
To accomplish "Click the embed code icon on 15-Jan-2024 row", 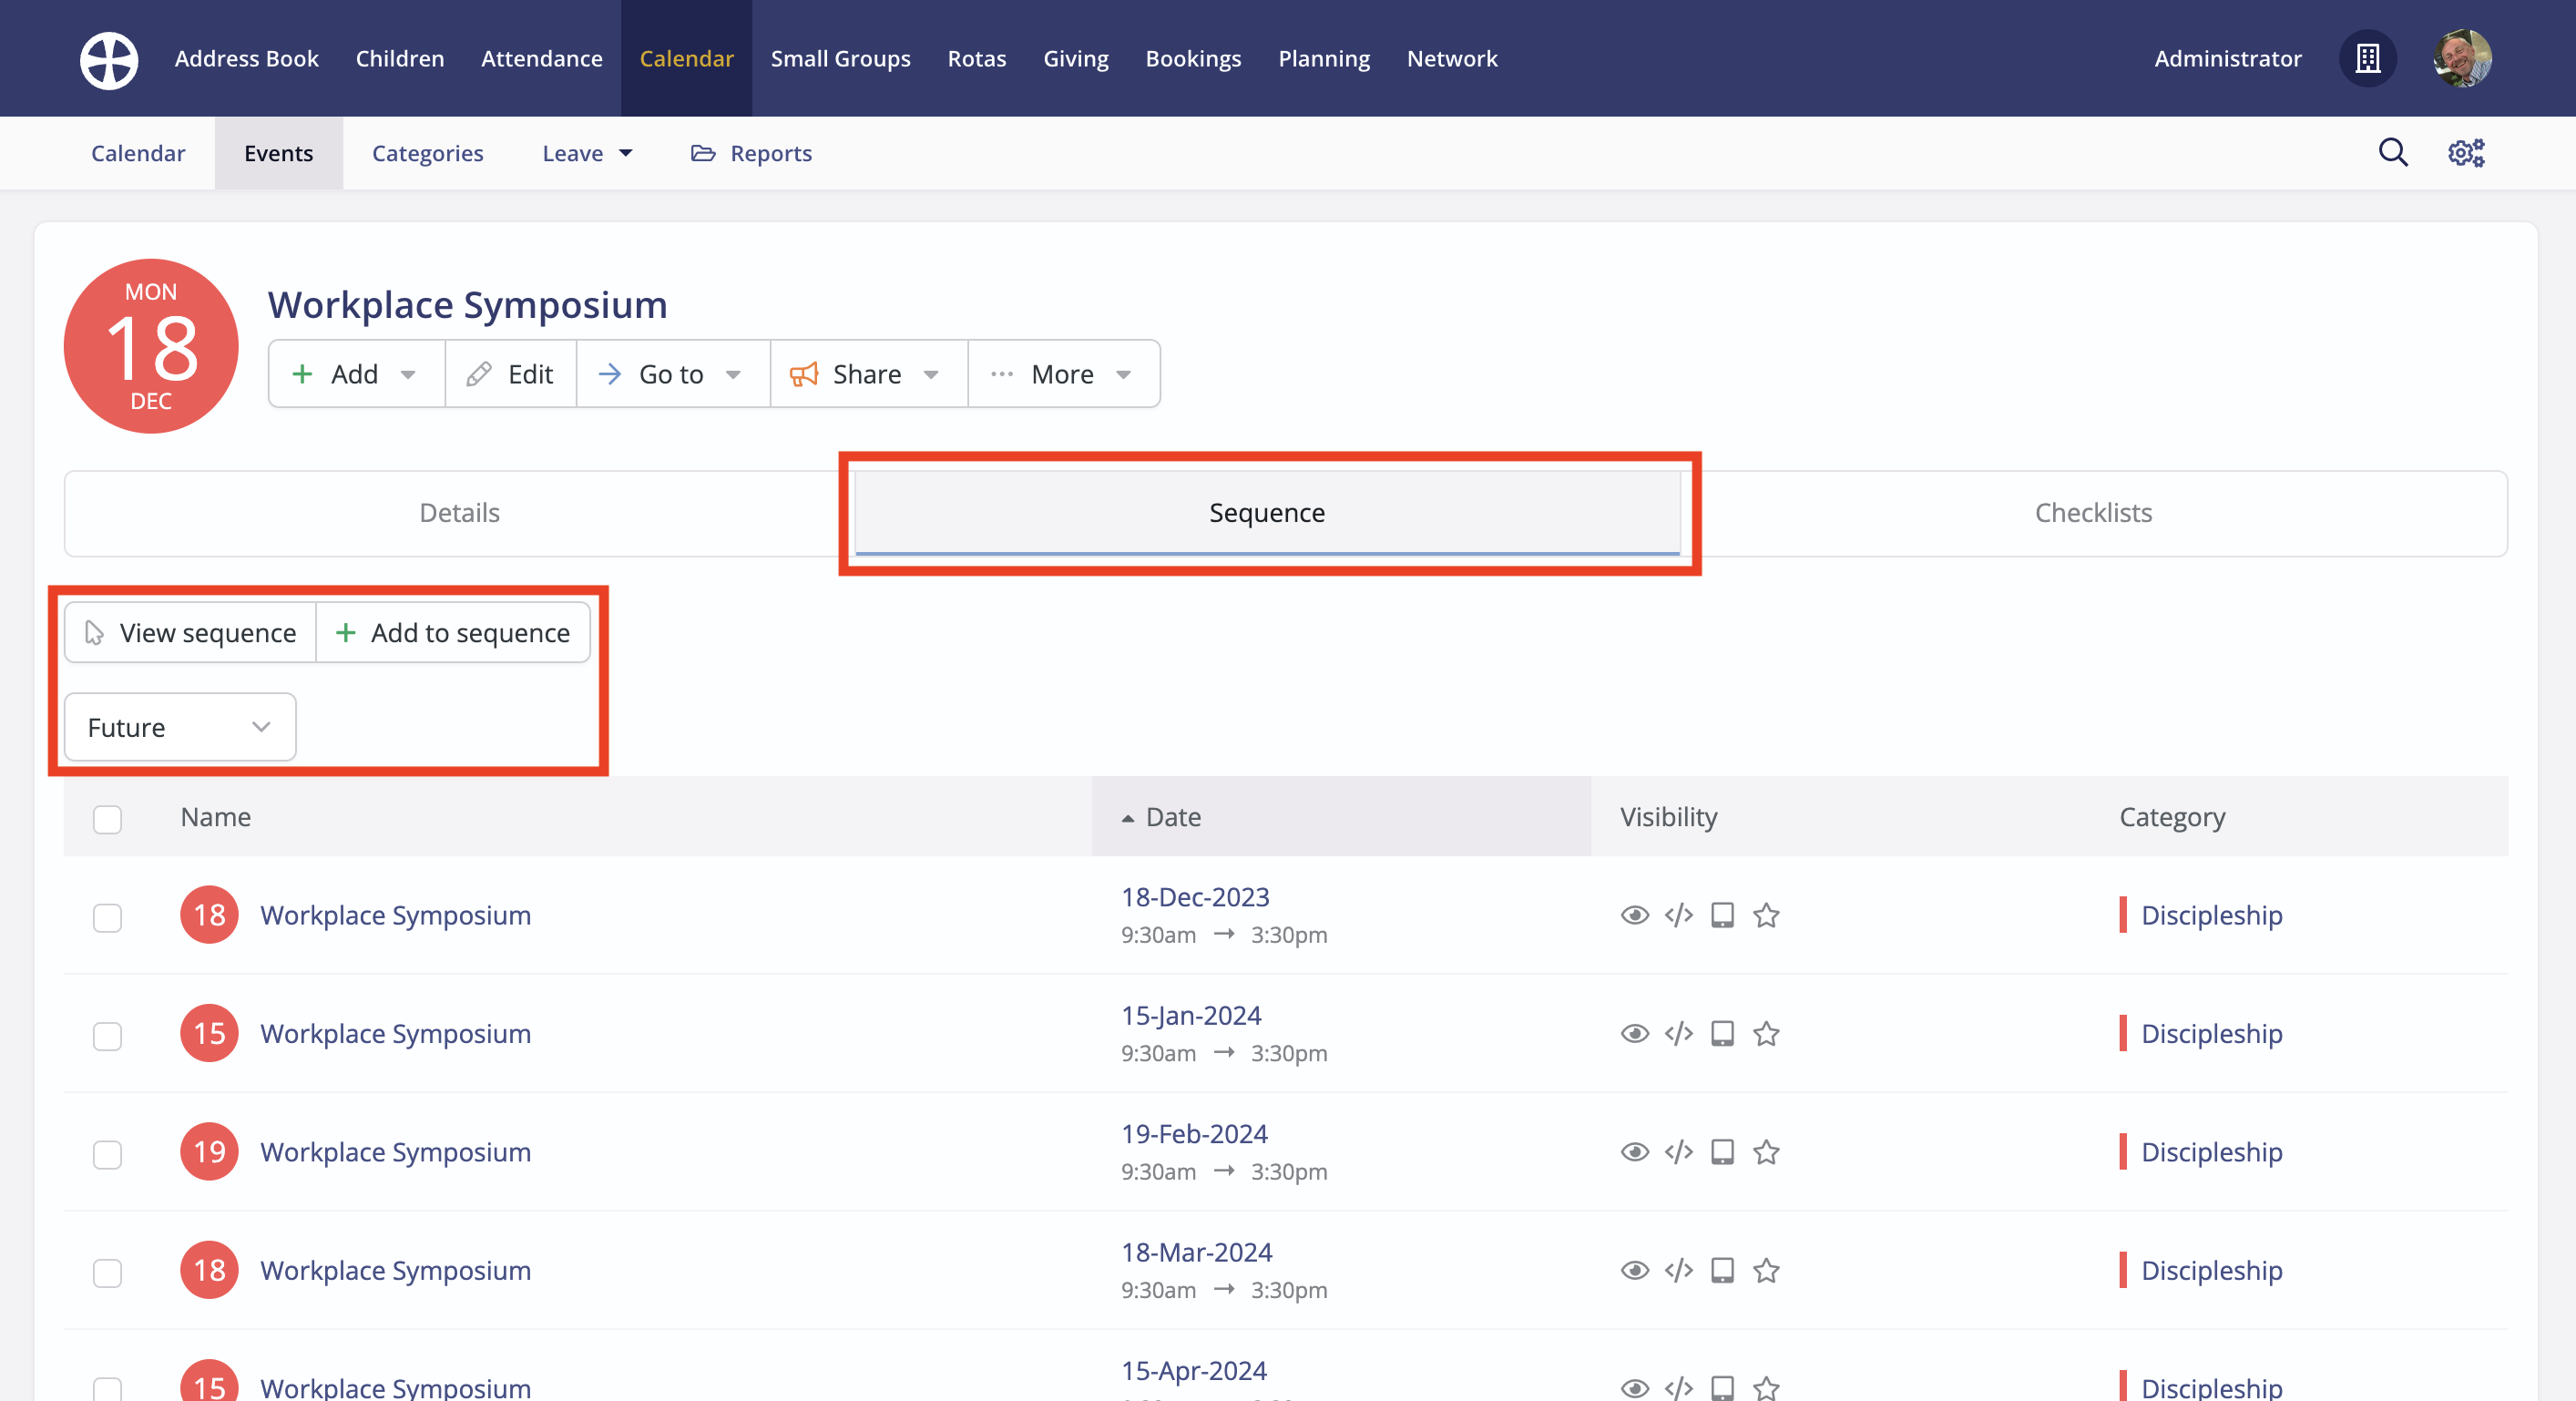I will click(x=1678, y=1033).
